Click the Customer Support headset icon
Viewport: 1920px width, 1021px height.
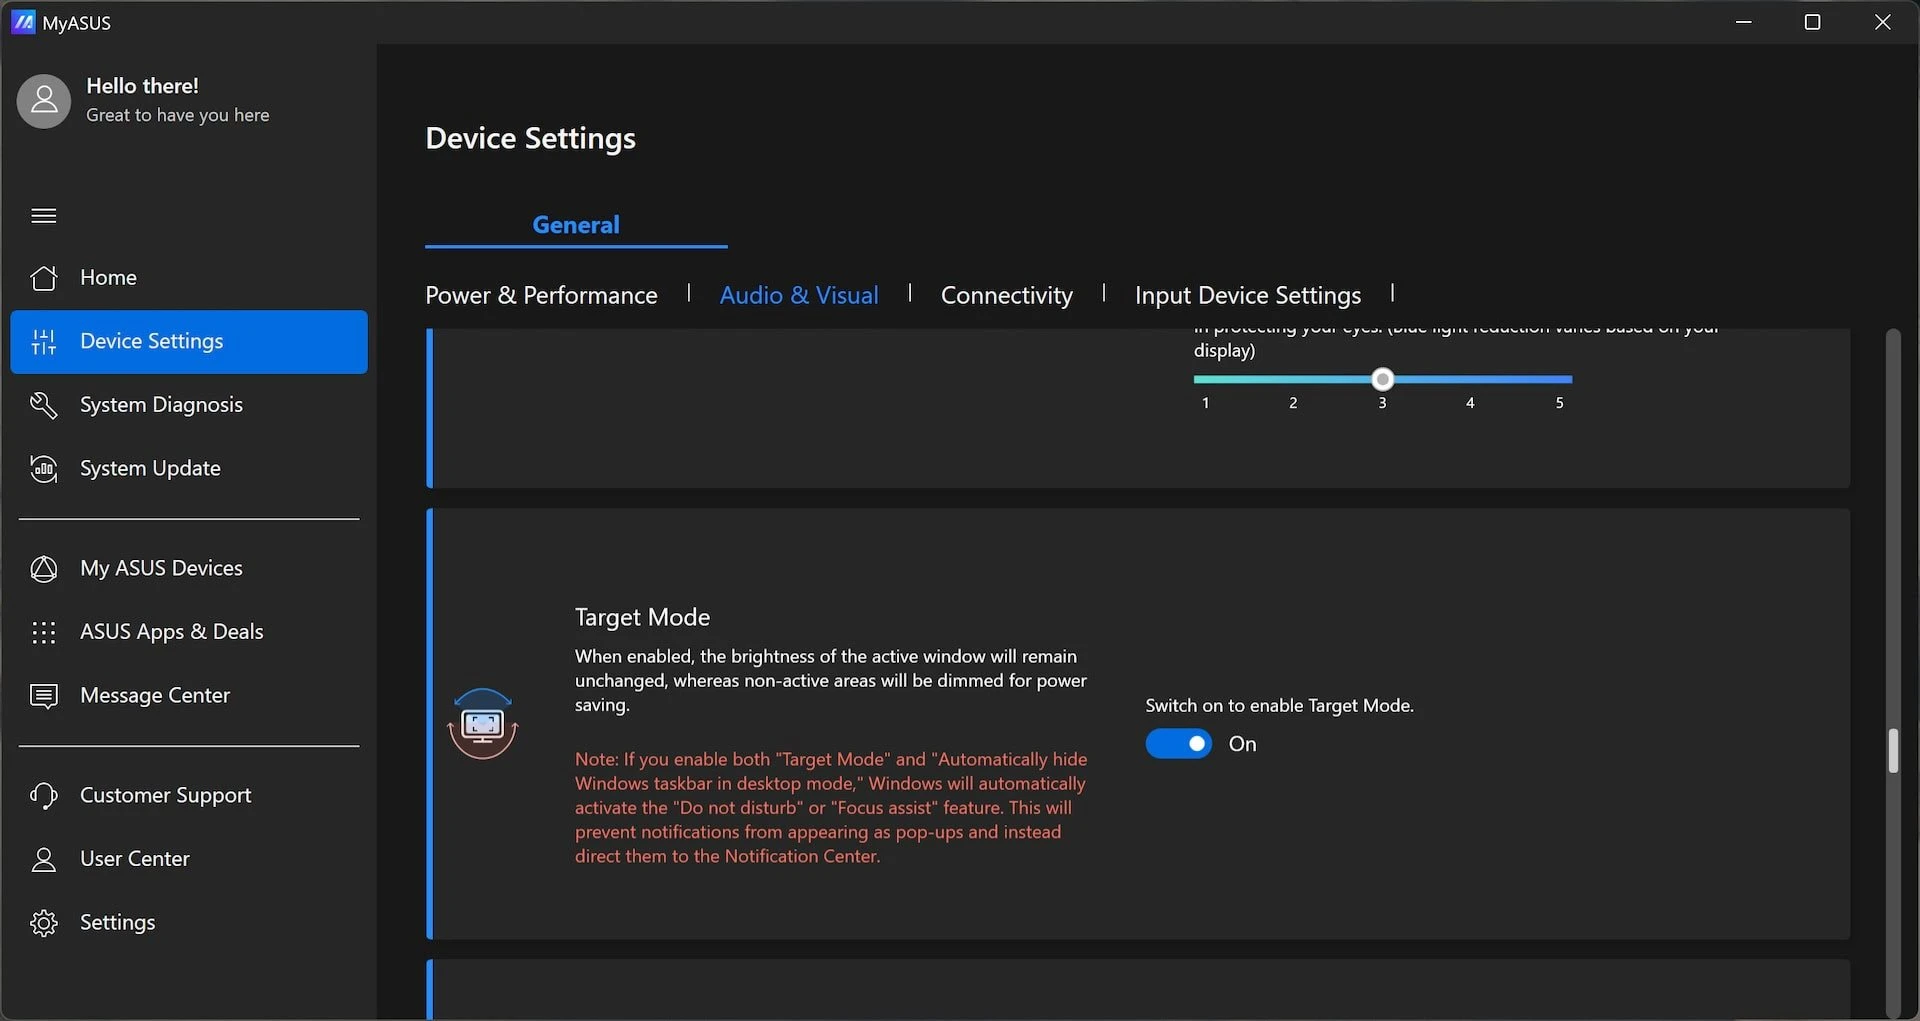pos(44,795)
